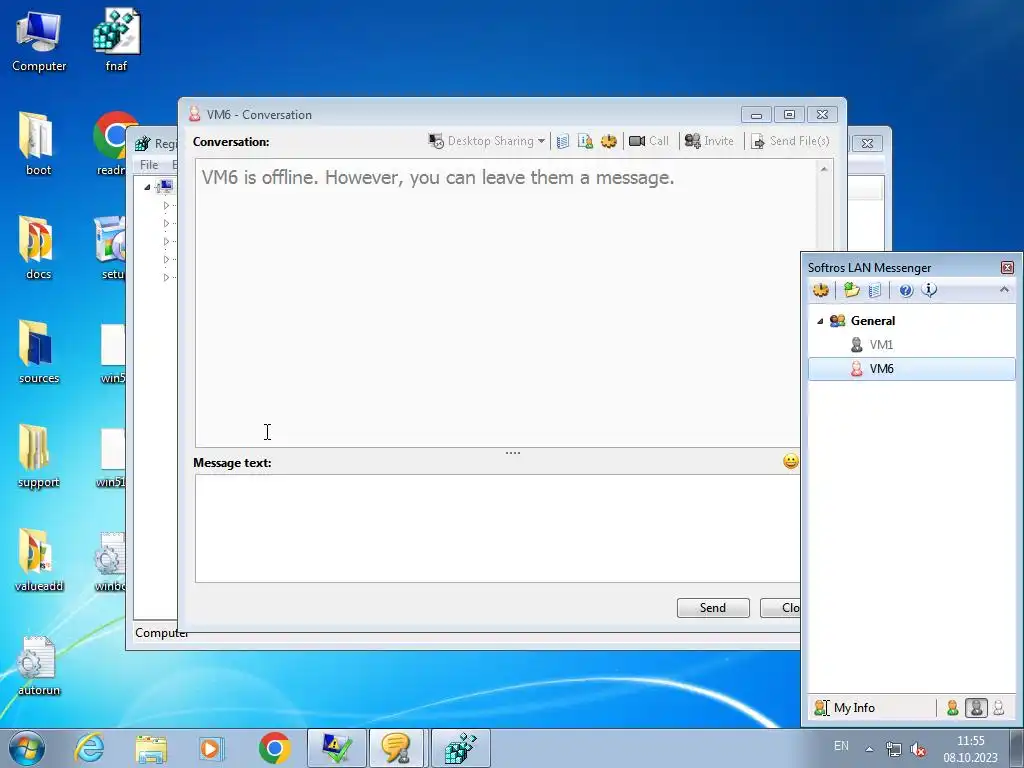The image size is (1024, 768).
Task: Set status to Away (white user icon)
Action: coord(999,708)
